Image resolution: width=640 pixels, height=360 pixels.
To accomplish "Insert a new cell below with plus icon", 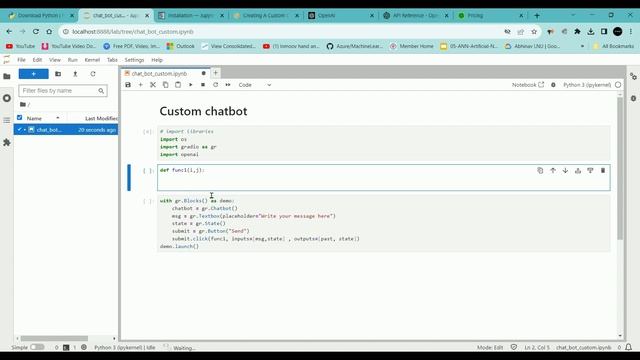I will 140,85.
